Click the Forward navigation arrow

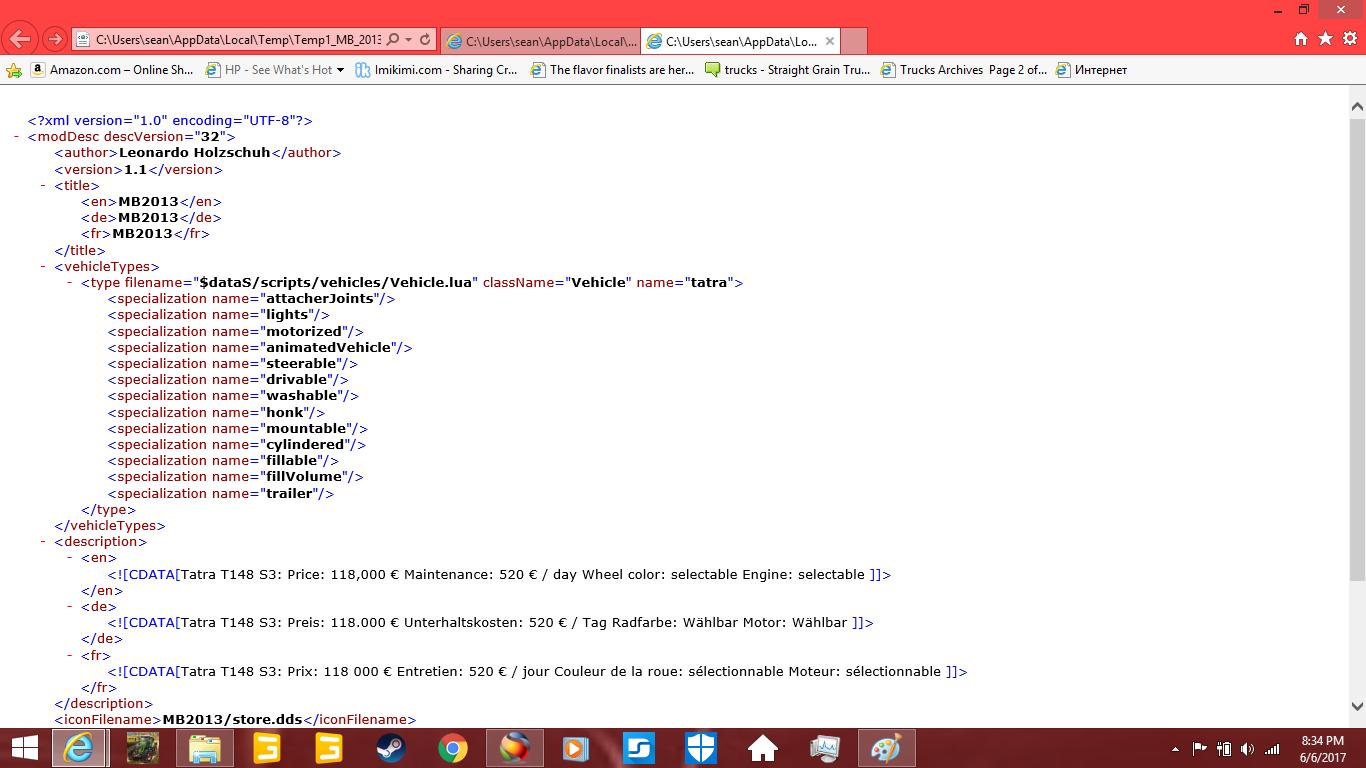tap(55, 40)
